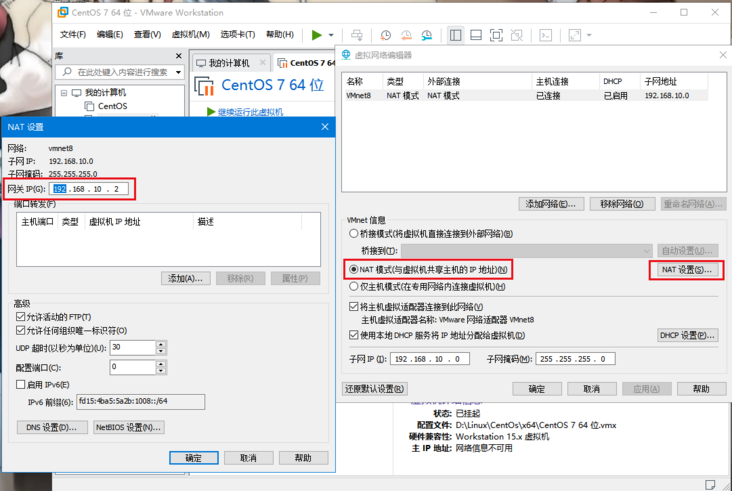Click the 网关 IP first octet field

[x=60, y=189]
